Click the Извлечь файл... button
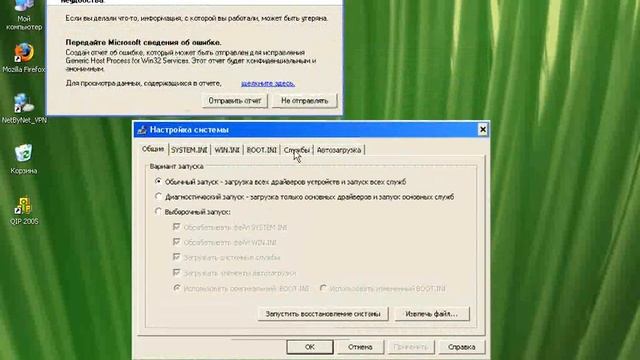 click(x=432, y=314)
